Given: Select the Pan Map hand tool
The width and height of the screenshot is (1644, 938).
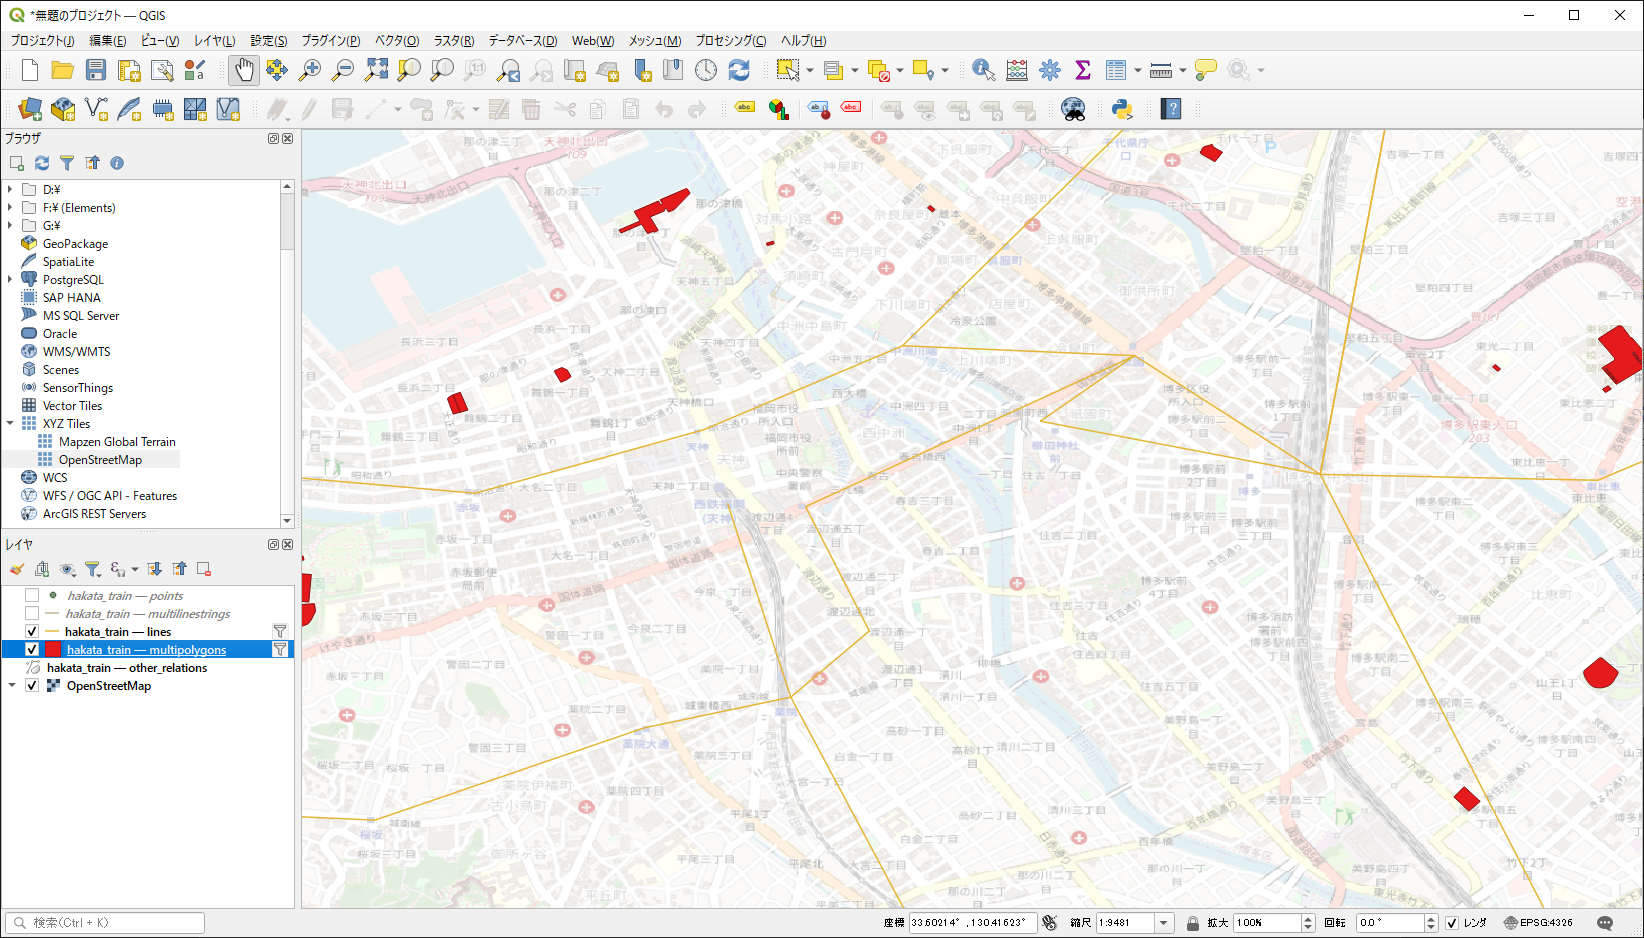Looking at the screenshot, I should (244, 70).
